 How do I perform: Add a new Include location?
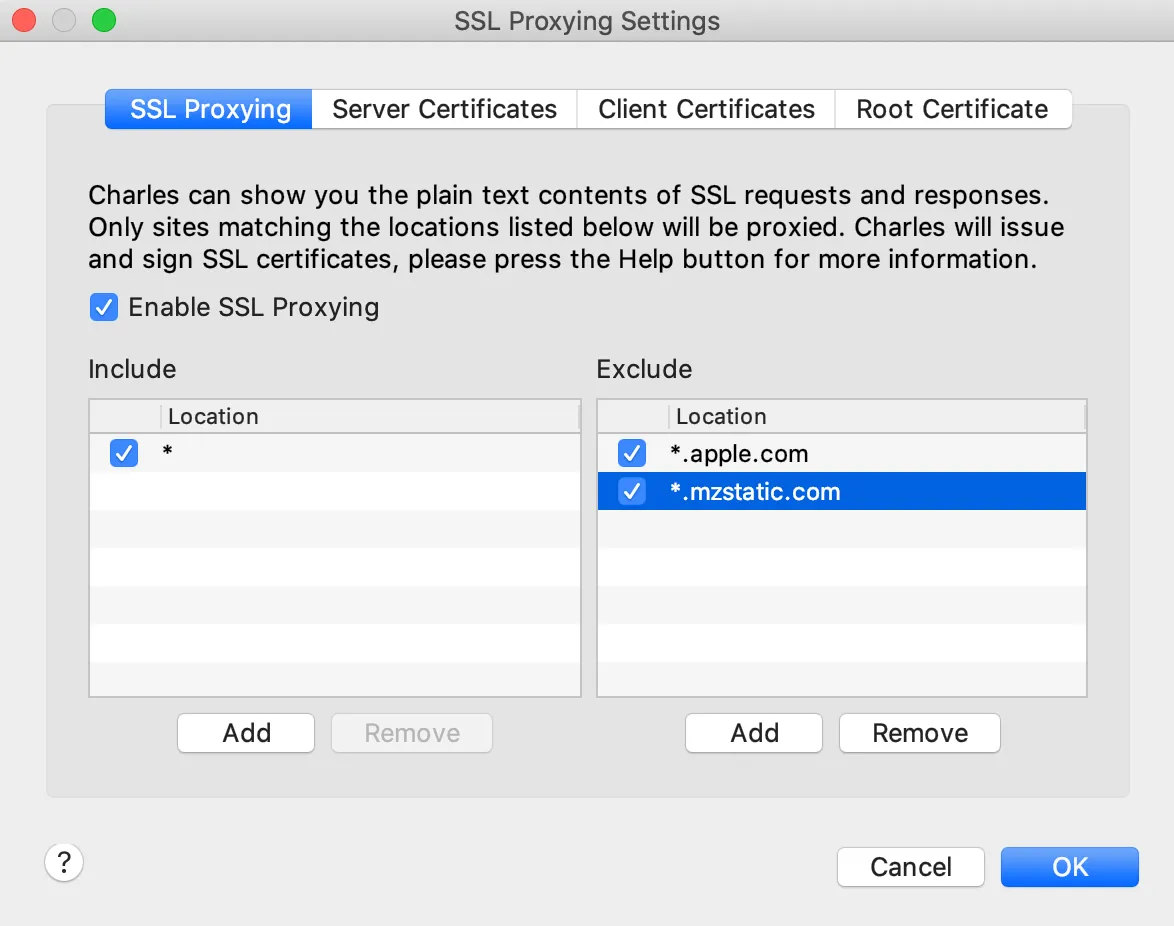[x=246, y=733]
